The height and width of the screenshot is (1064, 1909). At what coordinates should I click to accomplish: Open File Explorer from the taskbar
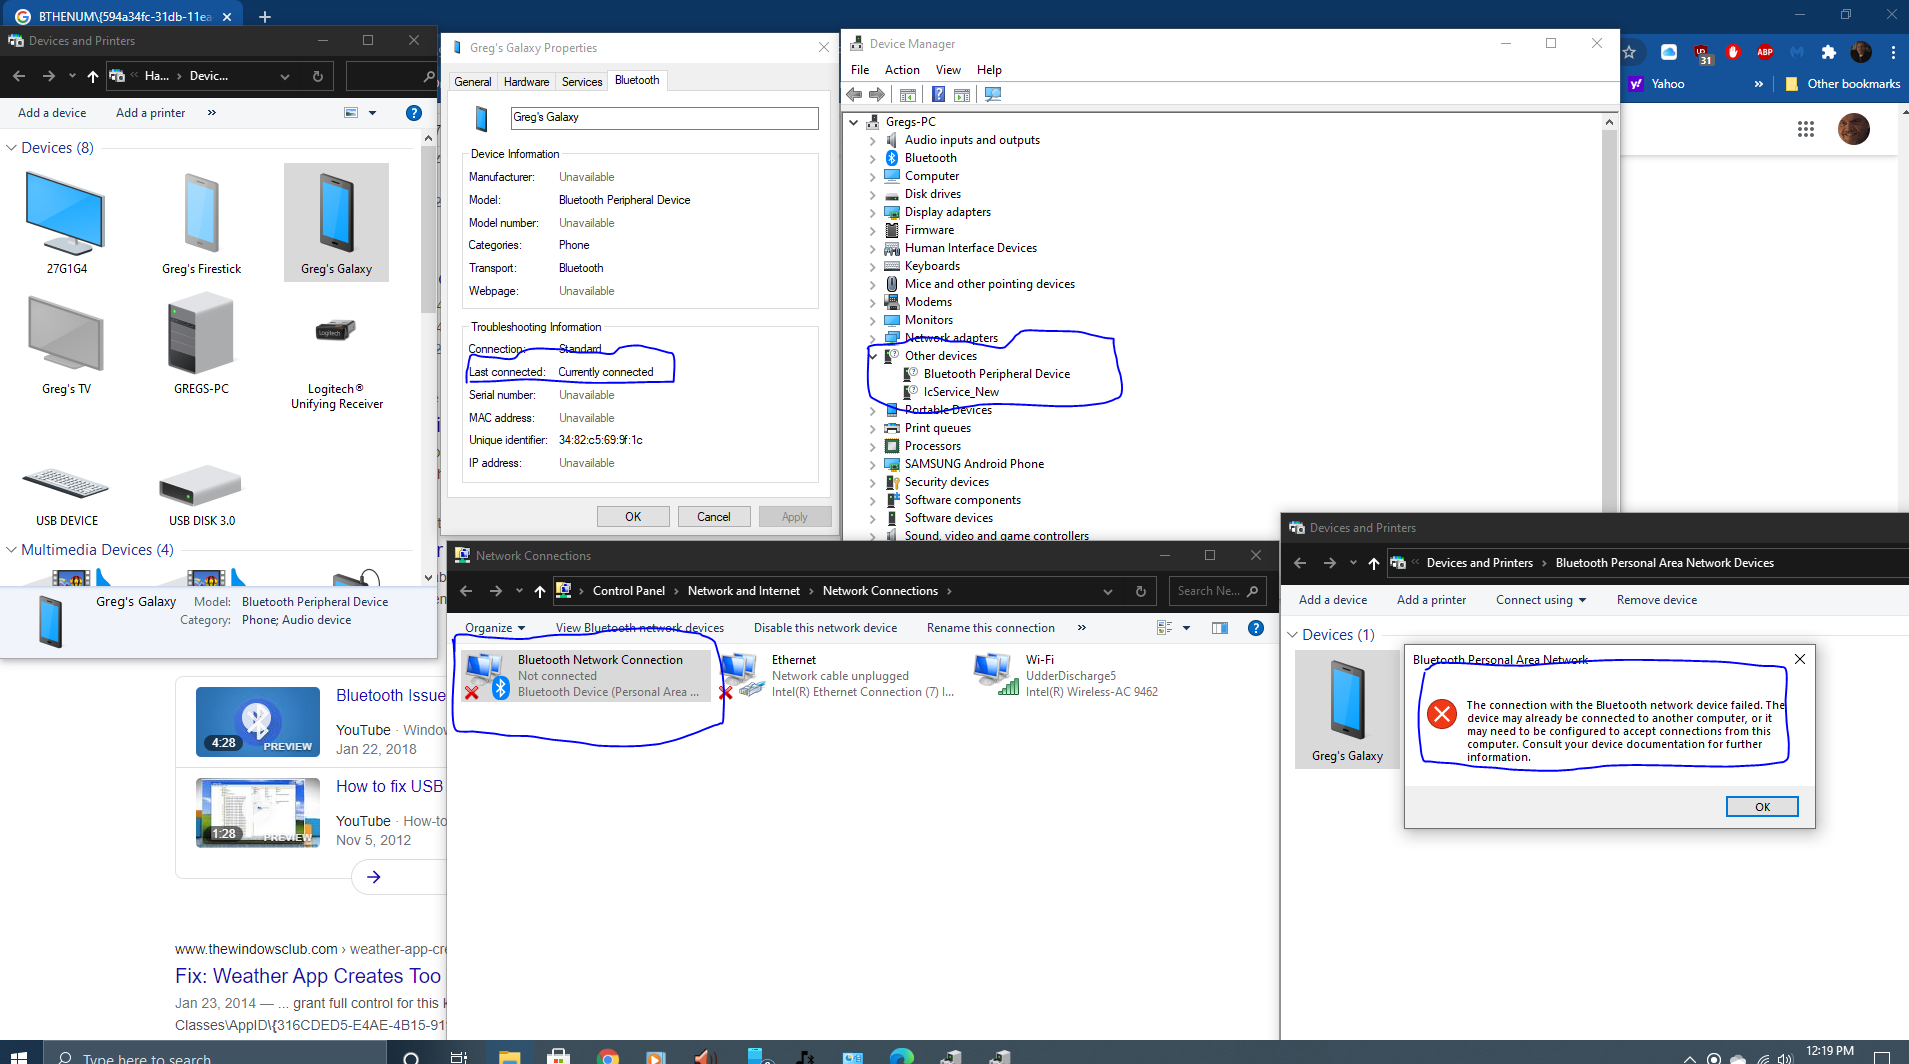(x=509, y=1056)
